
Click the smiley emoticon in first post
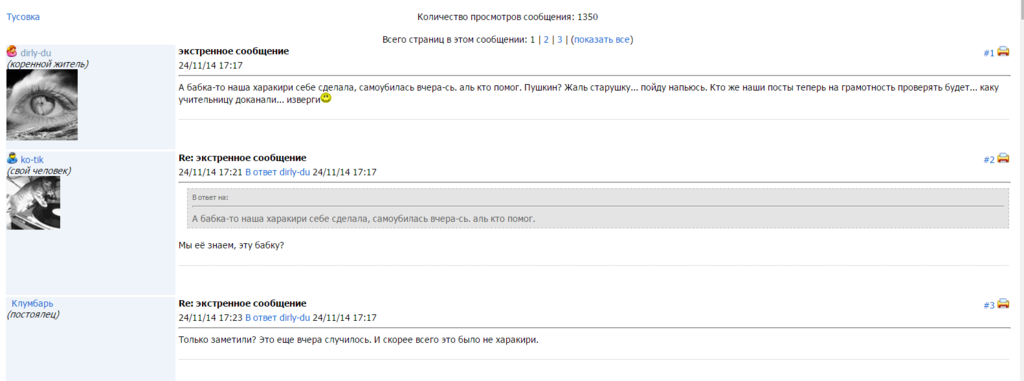coord(327,99)
